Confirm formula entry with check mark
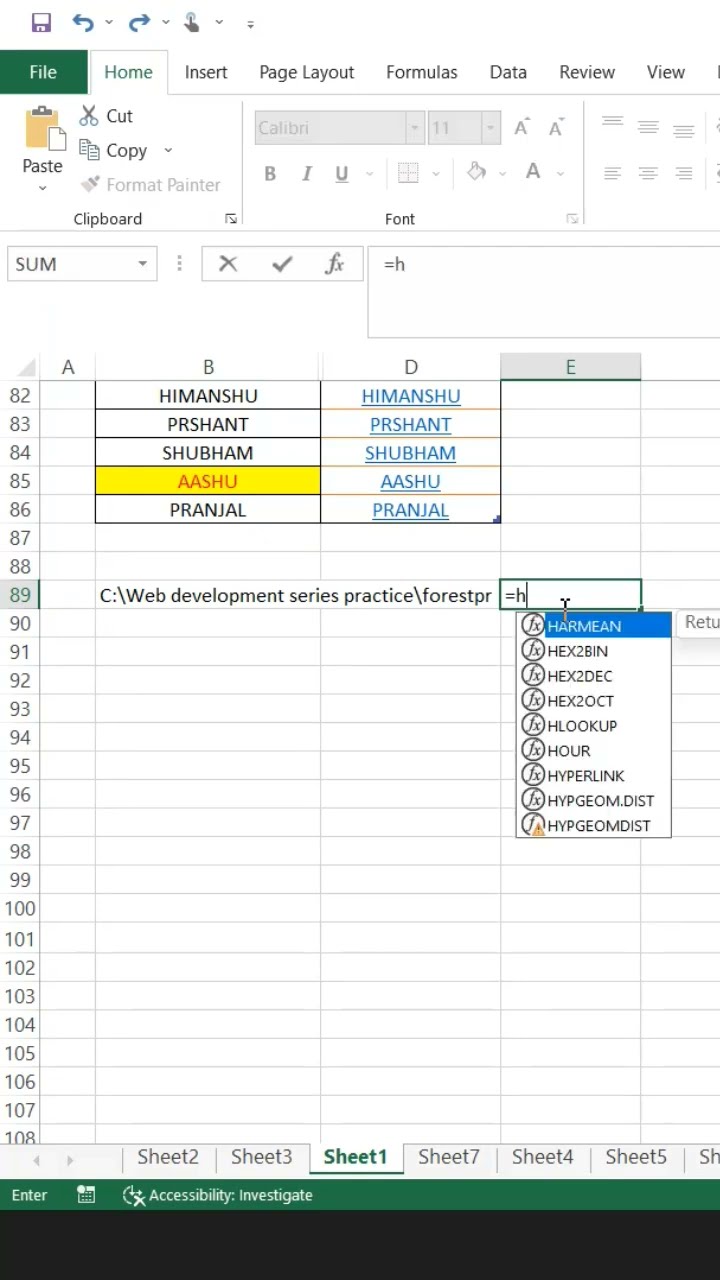This screenshot has width=720, height=1280. tap(282, 264)
